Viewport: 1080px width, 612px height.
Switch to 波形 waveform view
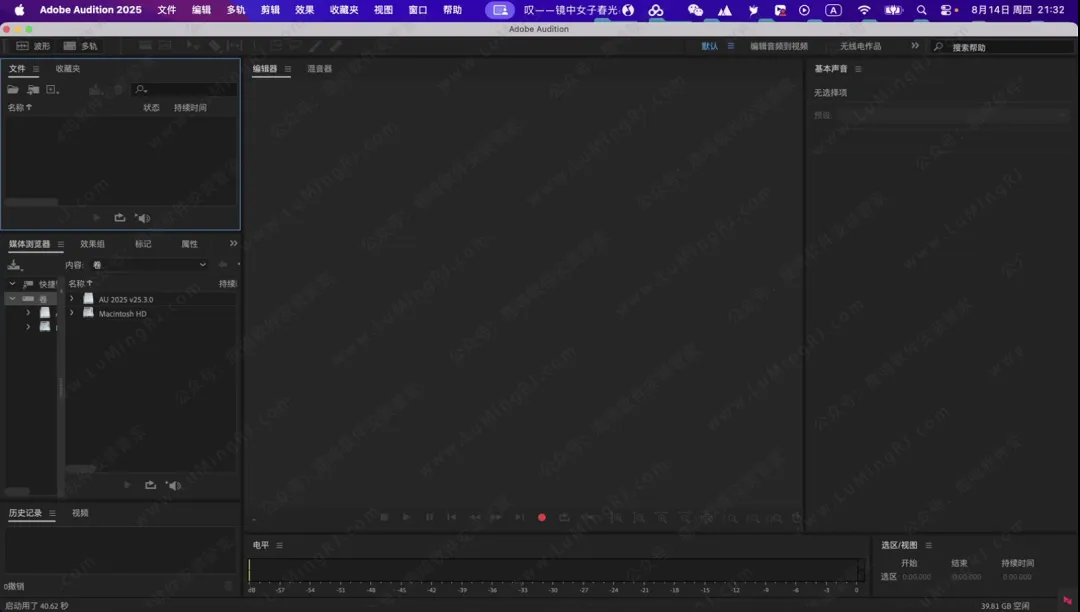tap(32, 46)
